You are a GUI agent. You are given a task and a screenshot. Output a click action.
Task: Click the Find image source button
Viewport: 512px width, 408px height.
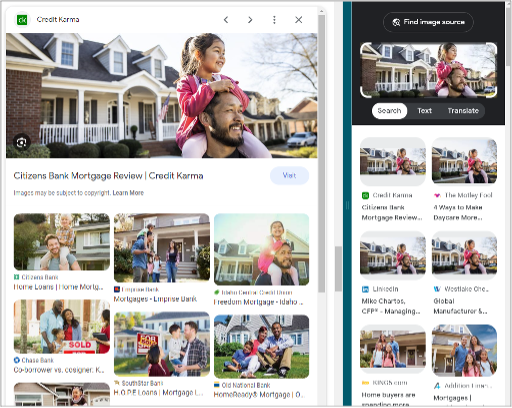tap(428, 22)
